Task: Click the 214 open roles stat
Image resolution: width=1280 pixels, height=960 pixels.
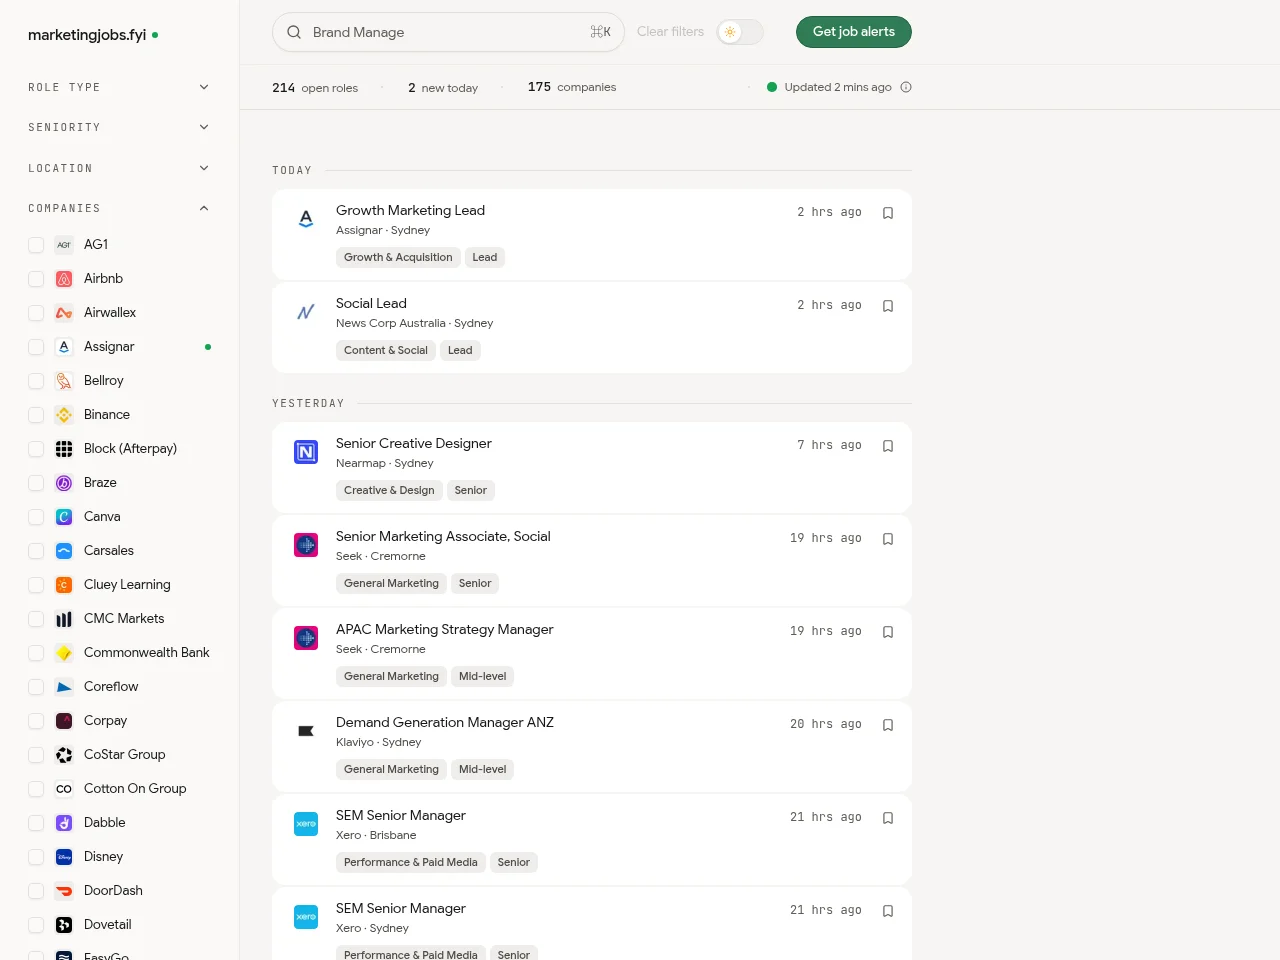Action: (315, 87)
